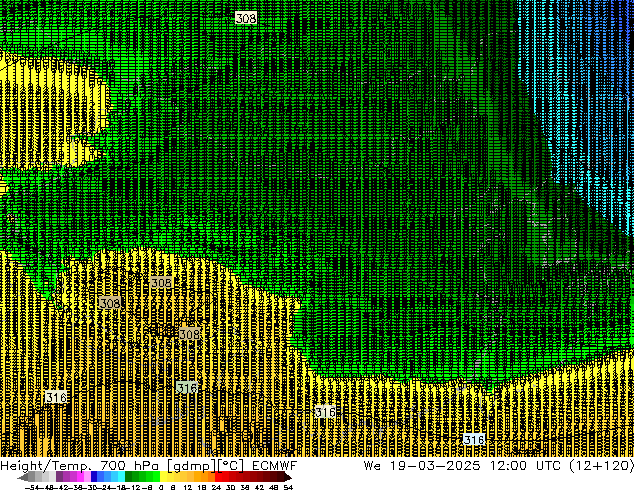The width and height of the screenshot is (634, 490).
Task: Select the red segment of the color bar
Action: pos(226,478)
